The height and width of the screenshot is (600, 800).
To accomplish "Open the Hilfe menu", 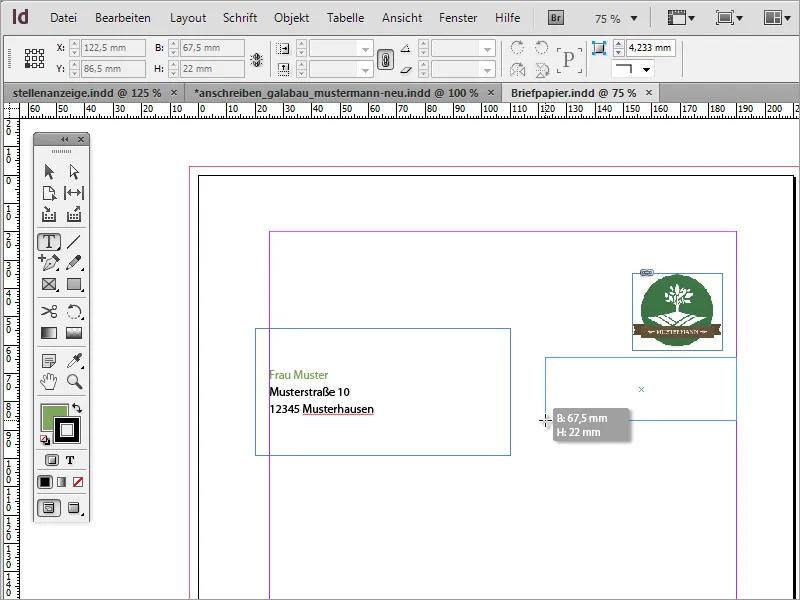I will click(x=507, y=18).
